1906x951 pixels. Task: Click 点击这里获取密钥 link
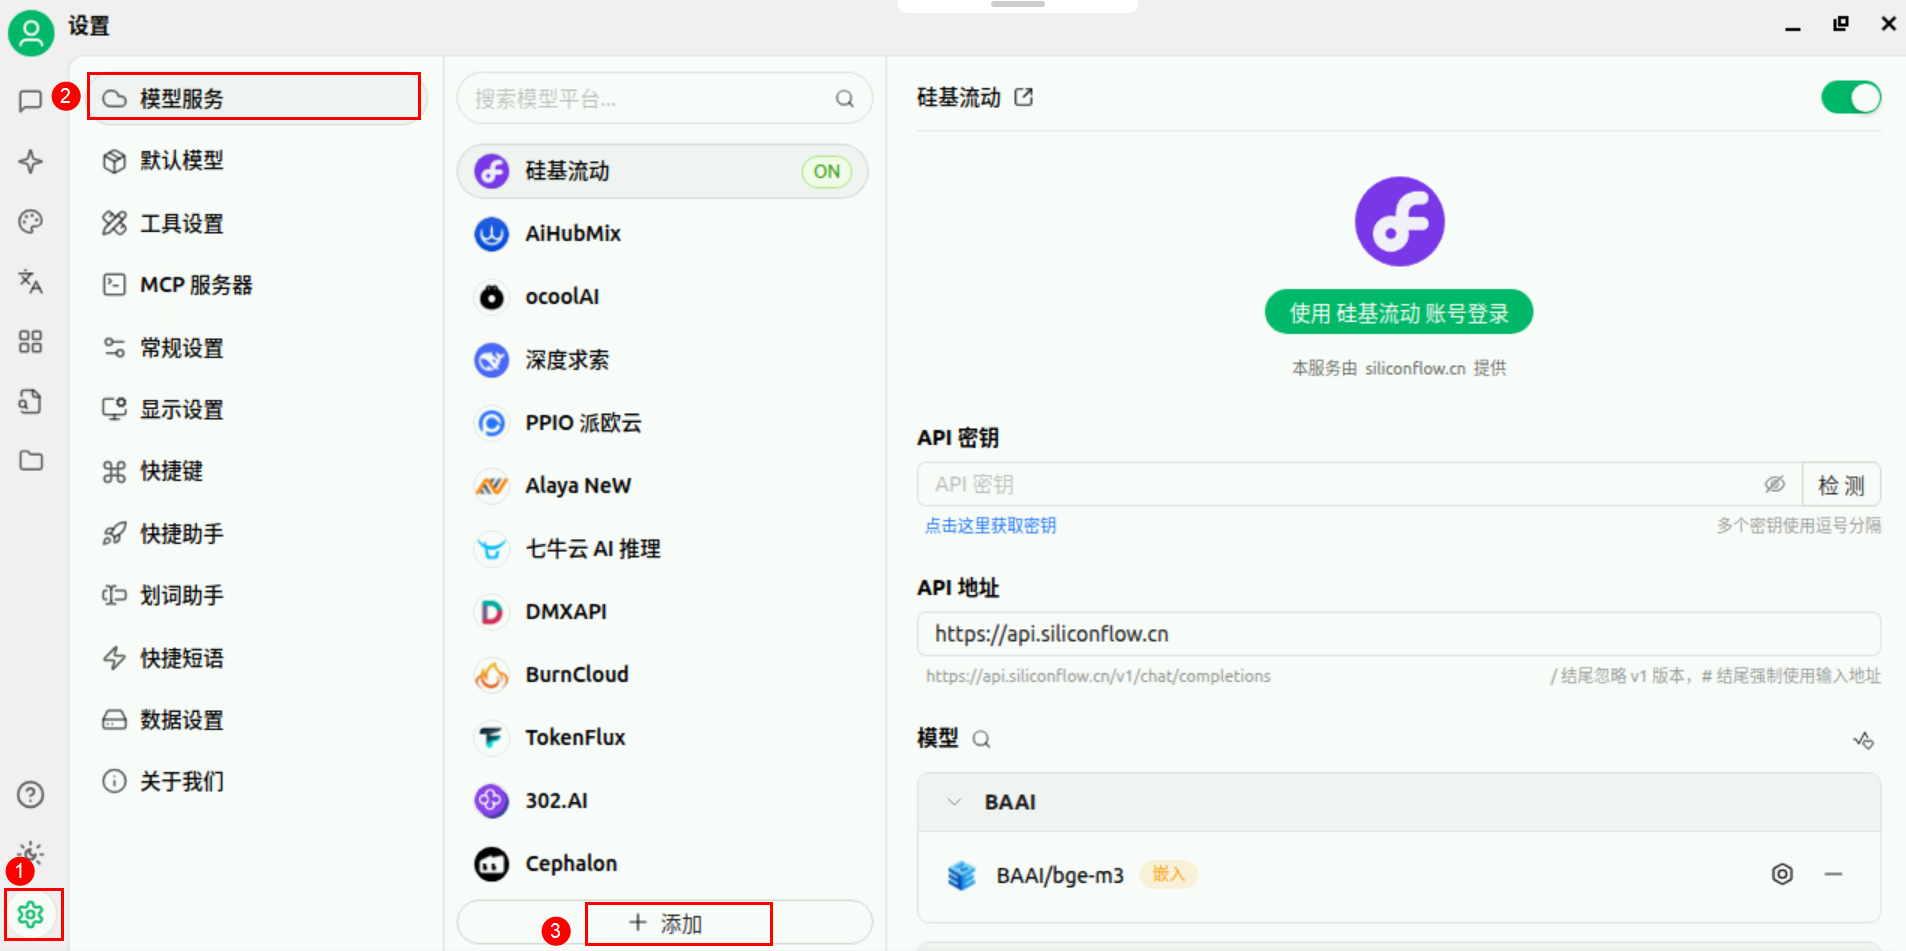tap(990, 526)
